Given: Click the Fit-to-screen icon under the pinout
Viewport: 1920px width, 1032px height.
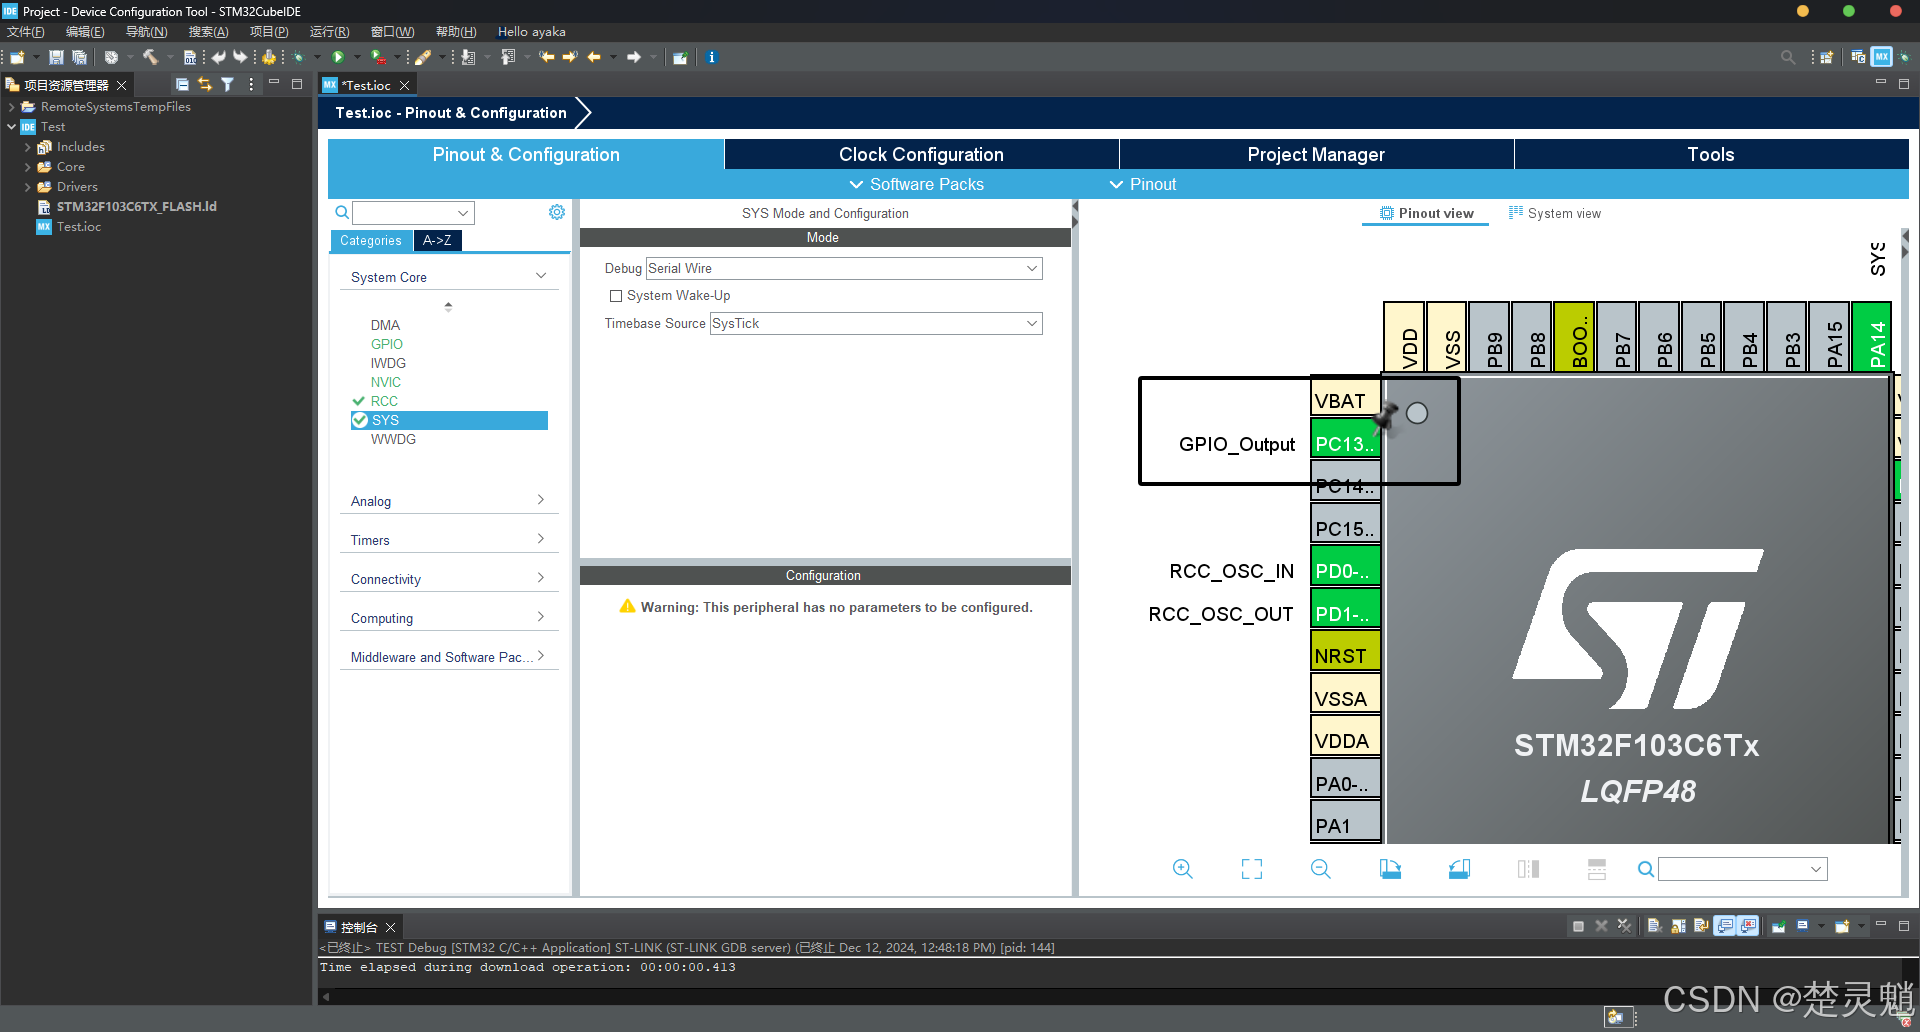Looking at the screenshot, I should tap(1252, 869).
